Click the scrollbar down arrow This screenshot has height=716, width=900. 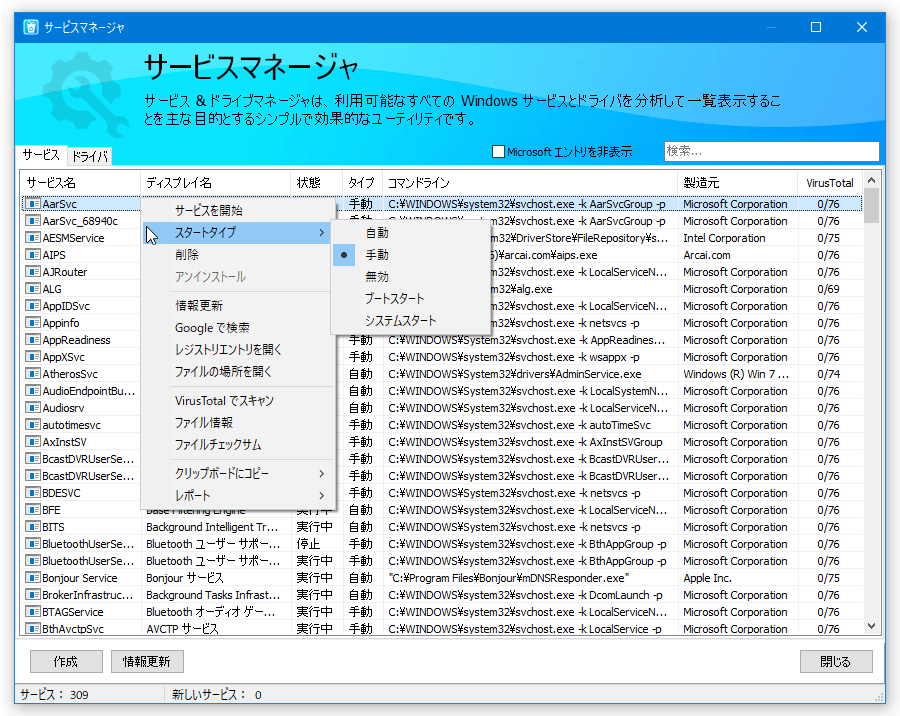coord(871,626)
